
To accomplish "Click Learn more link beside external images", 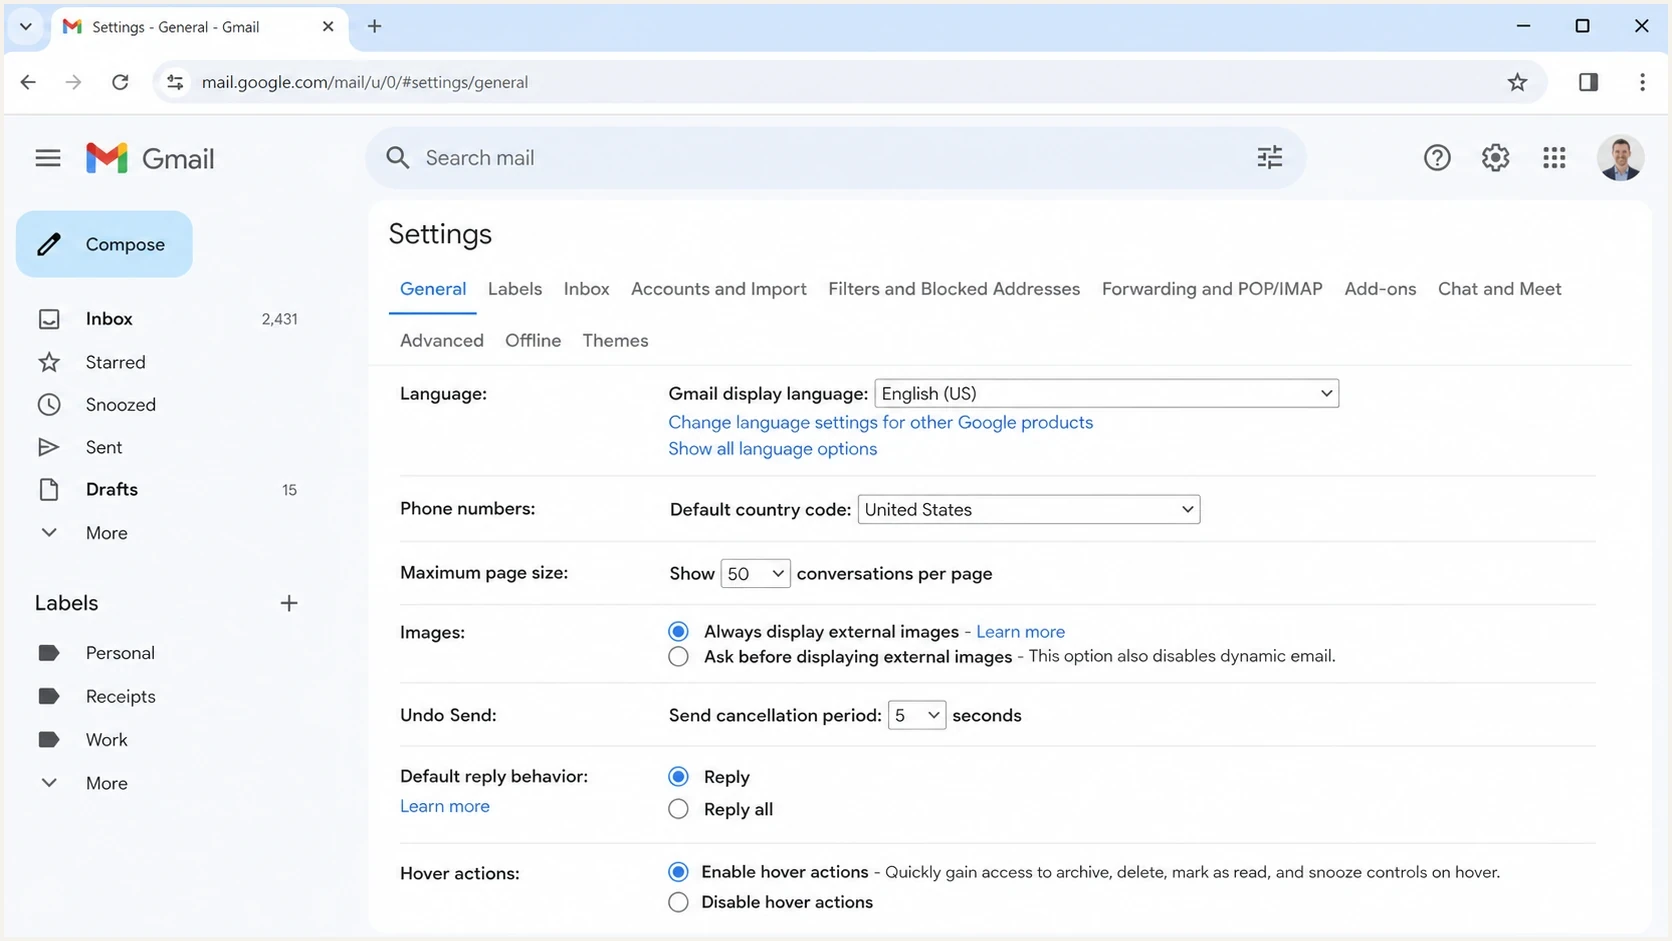I will click(x=1020, y=632).
